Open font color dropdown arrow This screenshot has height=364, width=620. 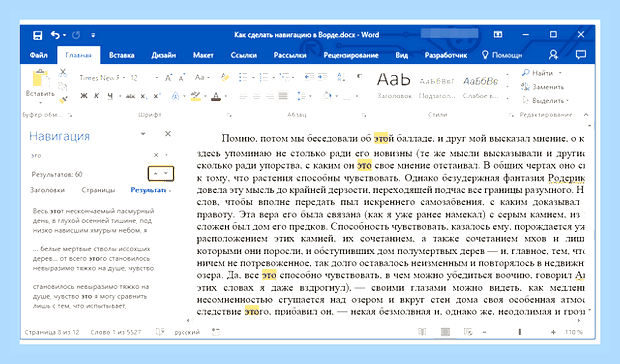[226, 96]
